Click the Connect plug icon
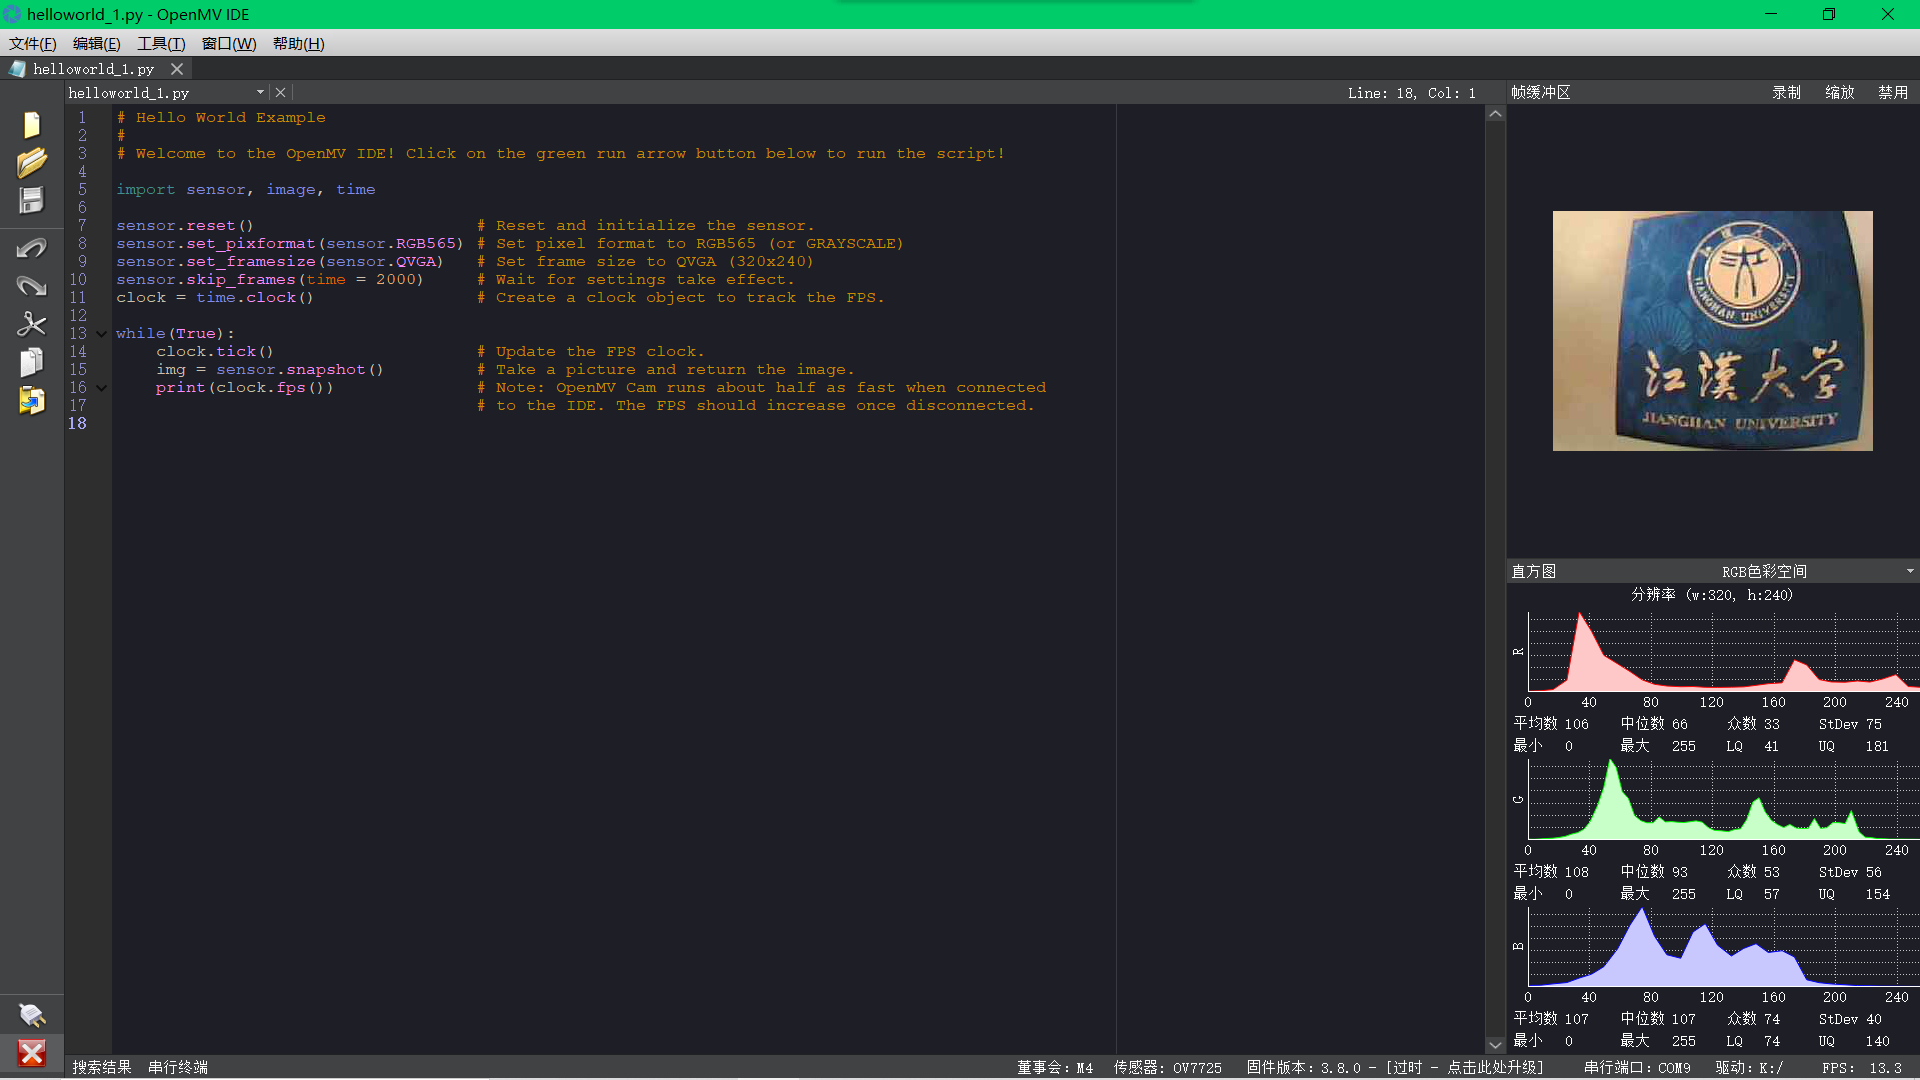 coord(31,1015)
